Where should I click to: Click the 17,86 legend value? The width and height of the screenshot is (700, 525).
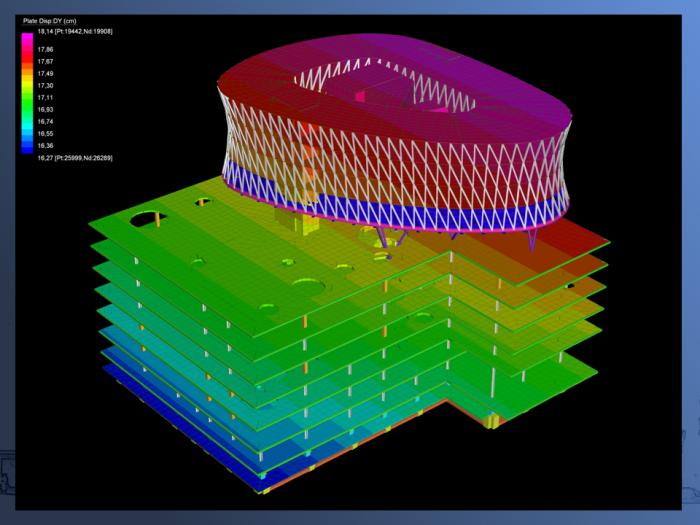pos(45,49)
